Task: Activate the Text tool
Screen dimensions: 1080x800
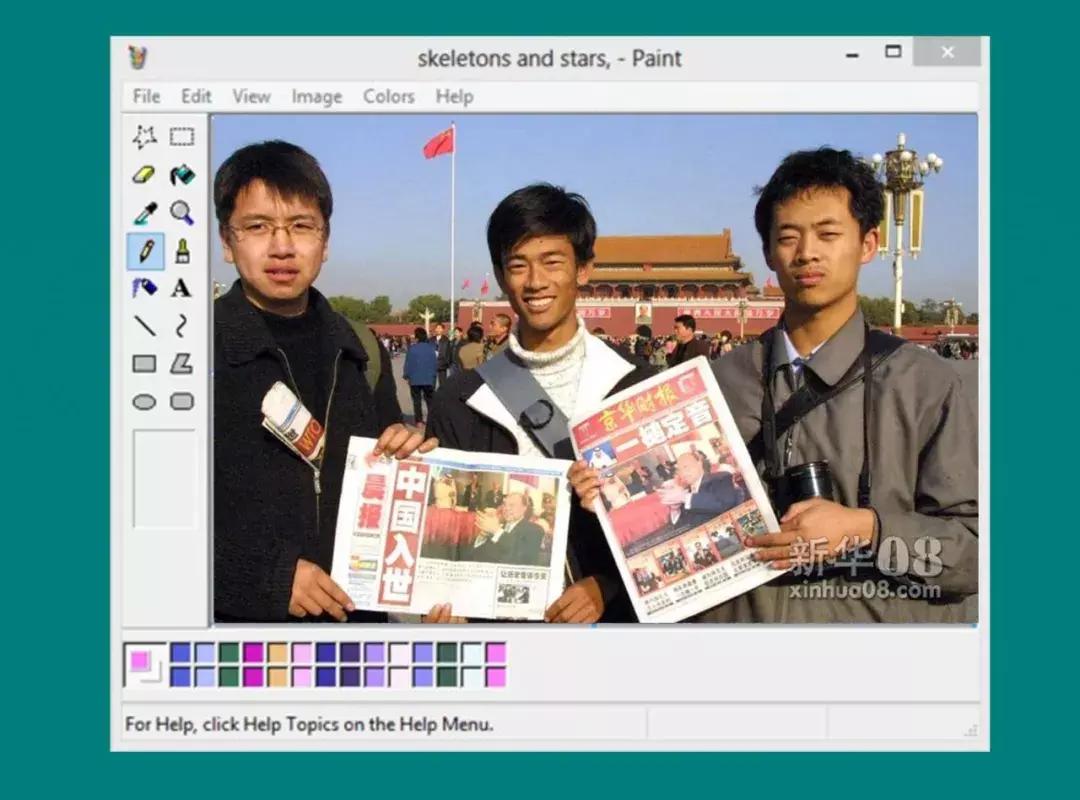Action: 181,288
